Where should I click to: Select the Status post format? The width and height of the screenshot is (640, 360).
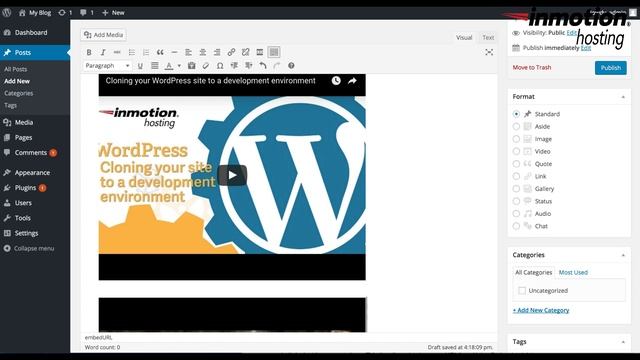(x=516, y=201)
